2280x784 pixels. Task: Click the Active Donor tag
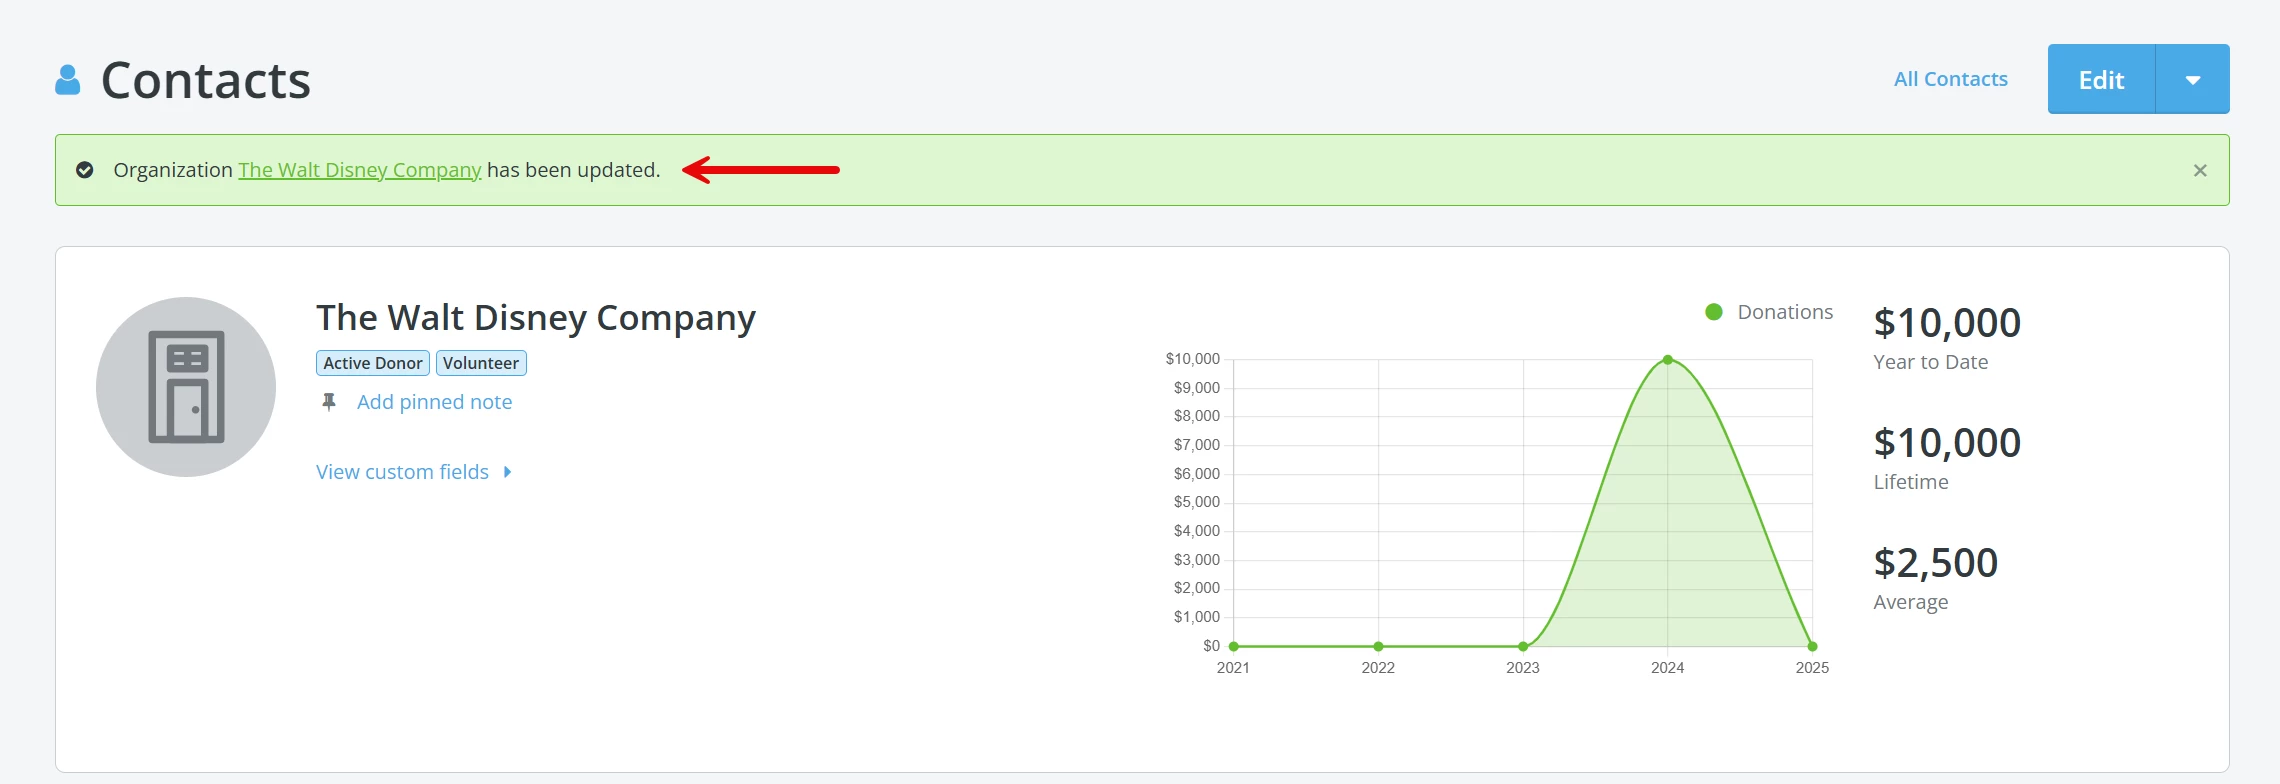(x=373, y=363)
